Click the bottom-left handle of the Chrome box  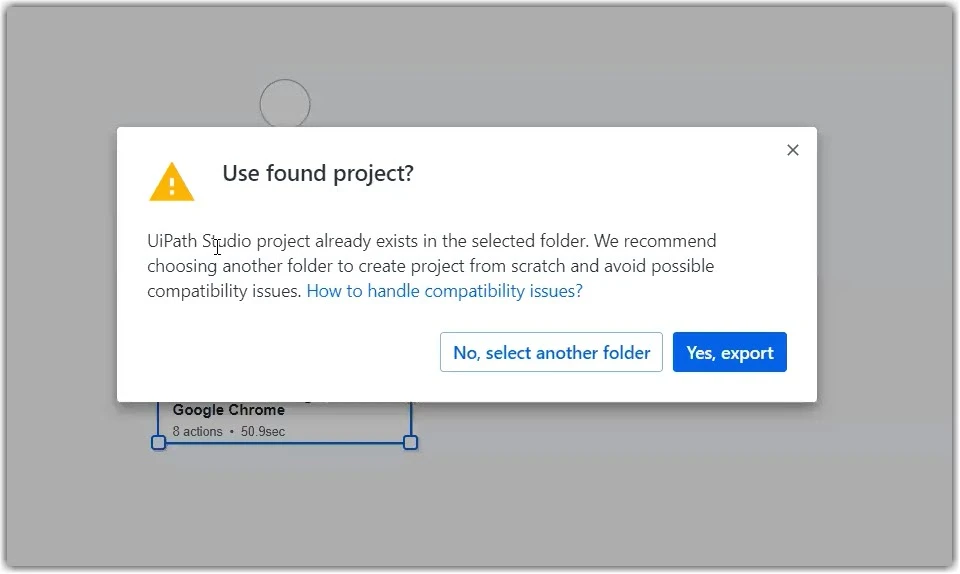[x=159, y=442]
